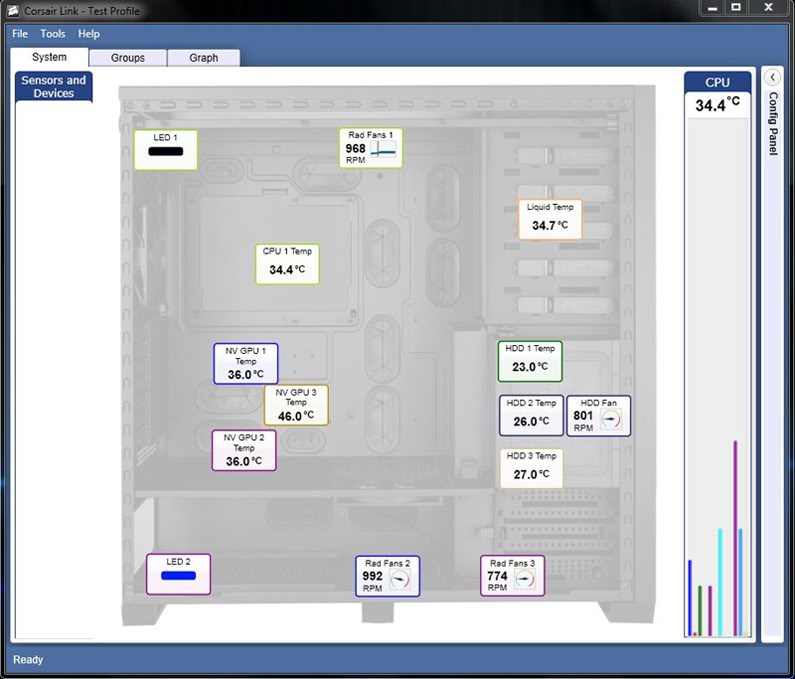Click the Ready status bar text
The image size is (795, 679).
point(28,660)
